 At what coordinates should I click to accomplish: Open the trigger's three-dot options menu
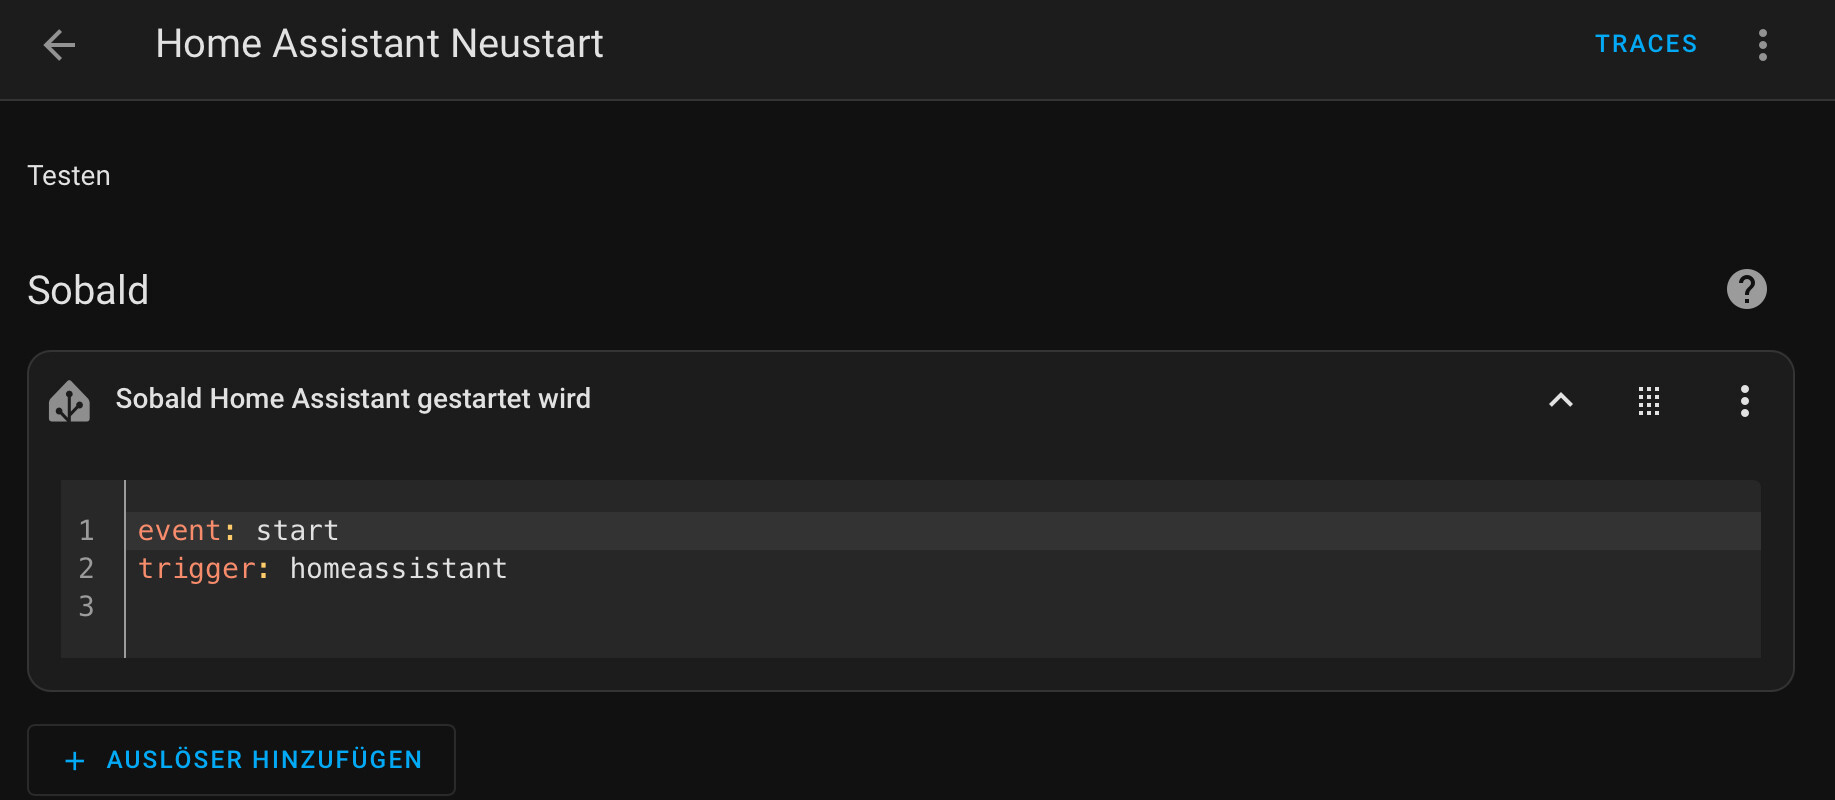pos(1745,401)
